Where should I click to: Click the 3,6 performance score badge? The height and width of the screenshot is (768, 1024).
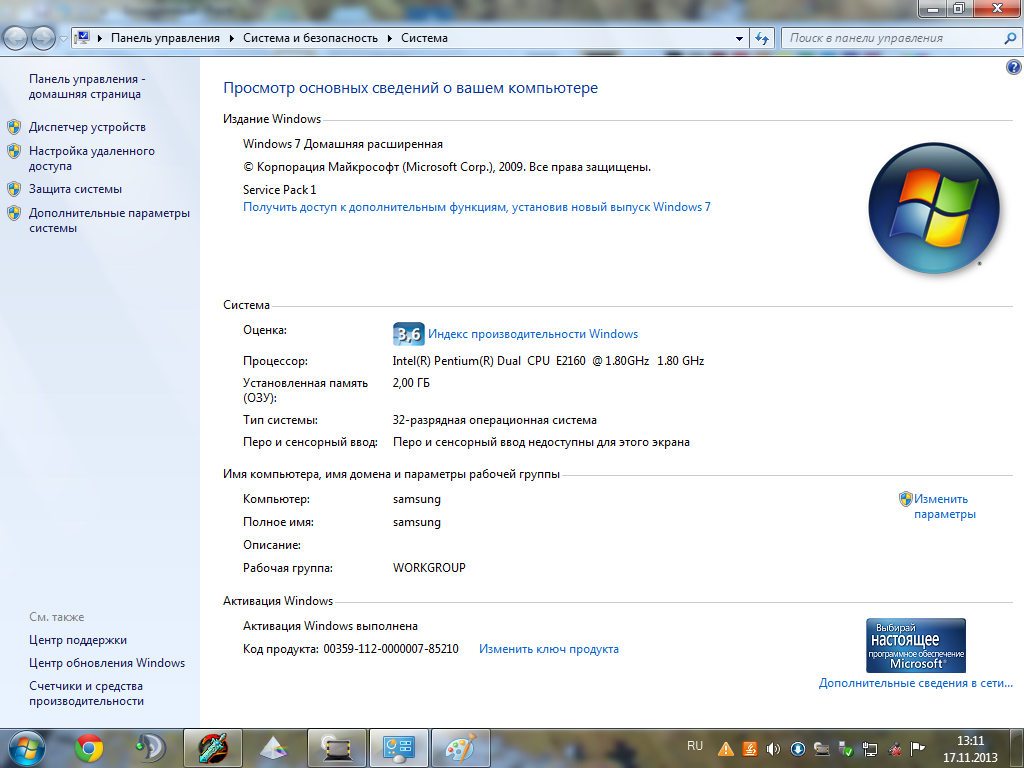[x=409, y=334]
